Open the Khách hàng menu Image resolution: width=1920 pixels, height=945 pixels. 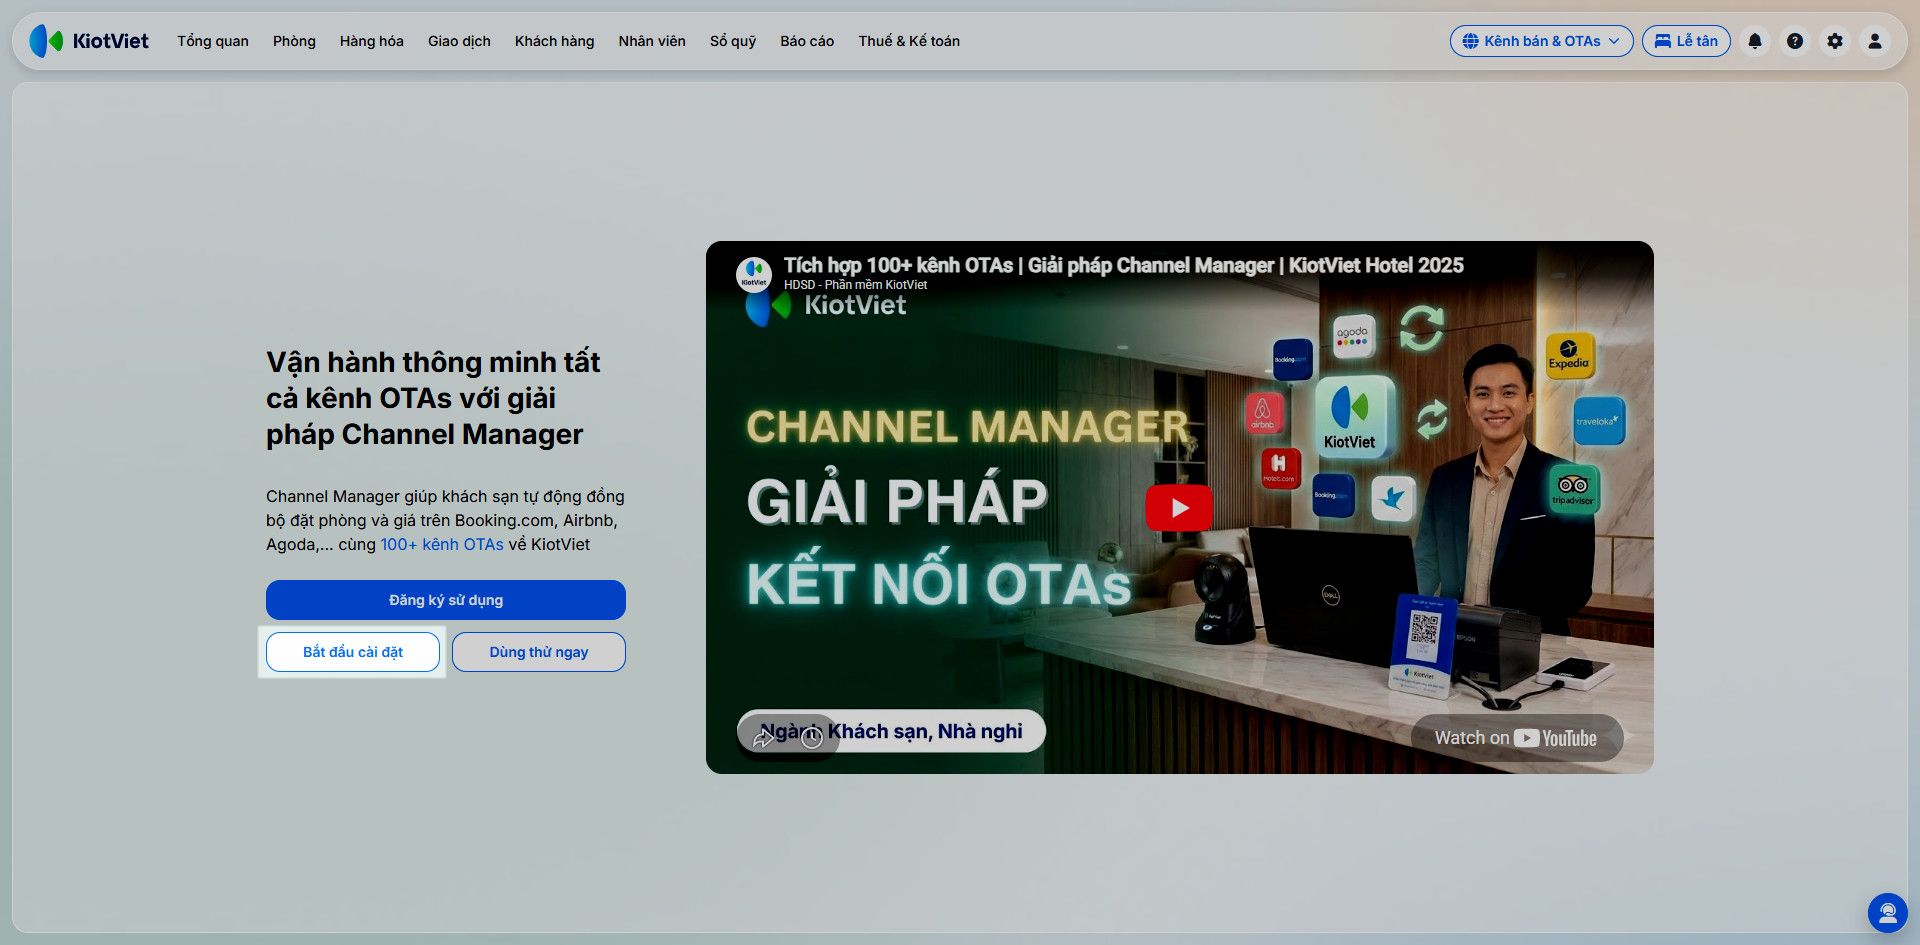tap(555, 41)
